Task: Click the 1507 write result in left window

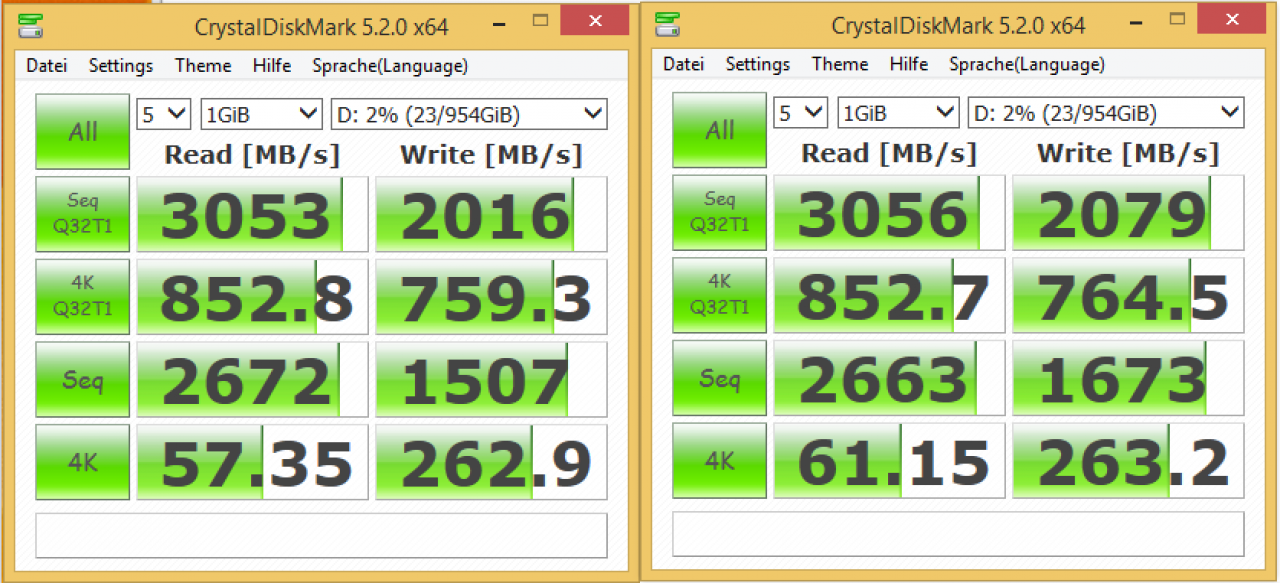Action: tap(491, 379)
